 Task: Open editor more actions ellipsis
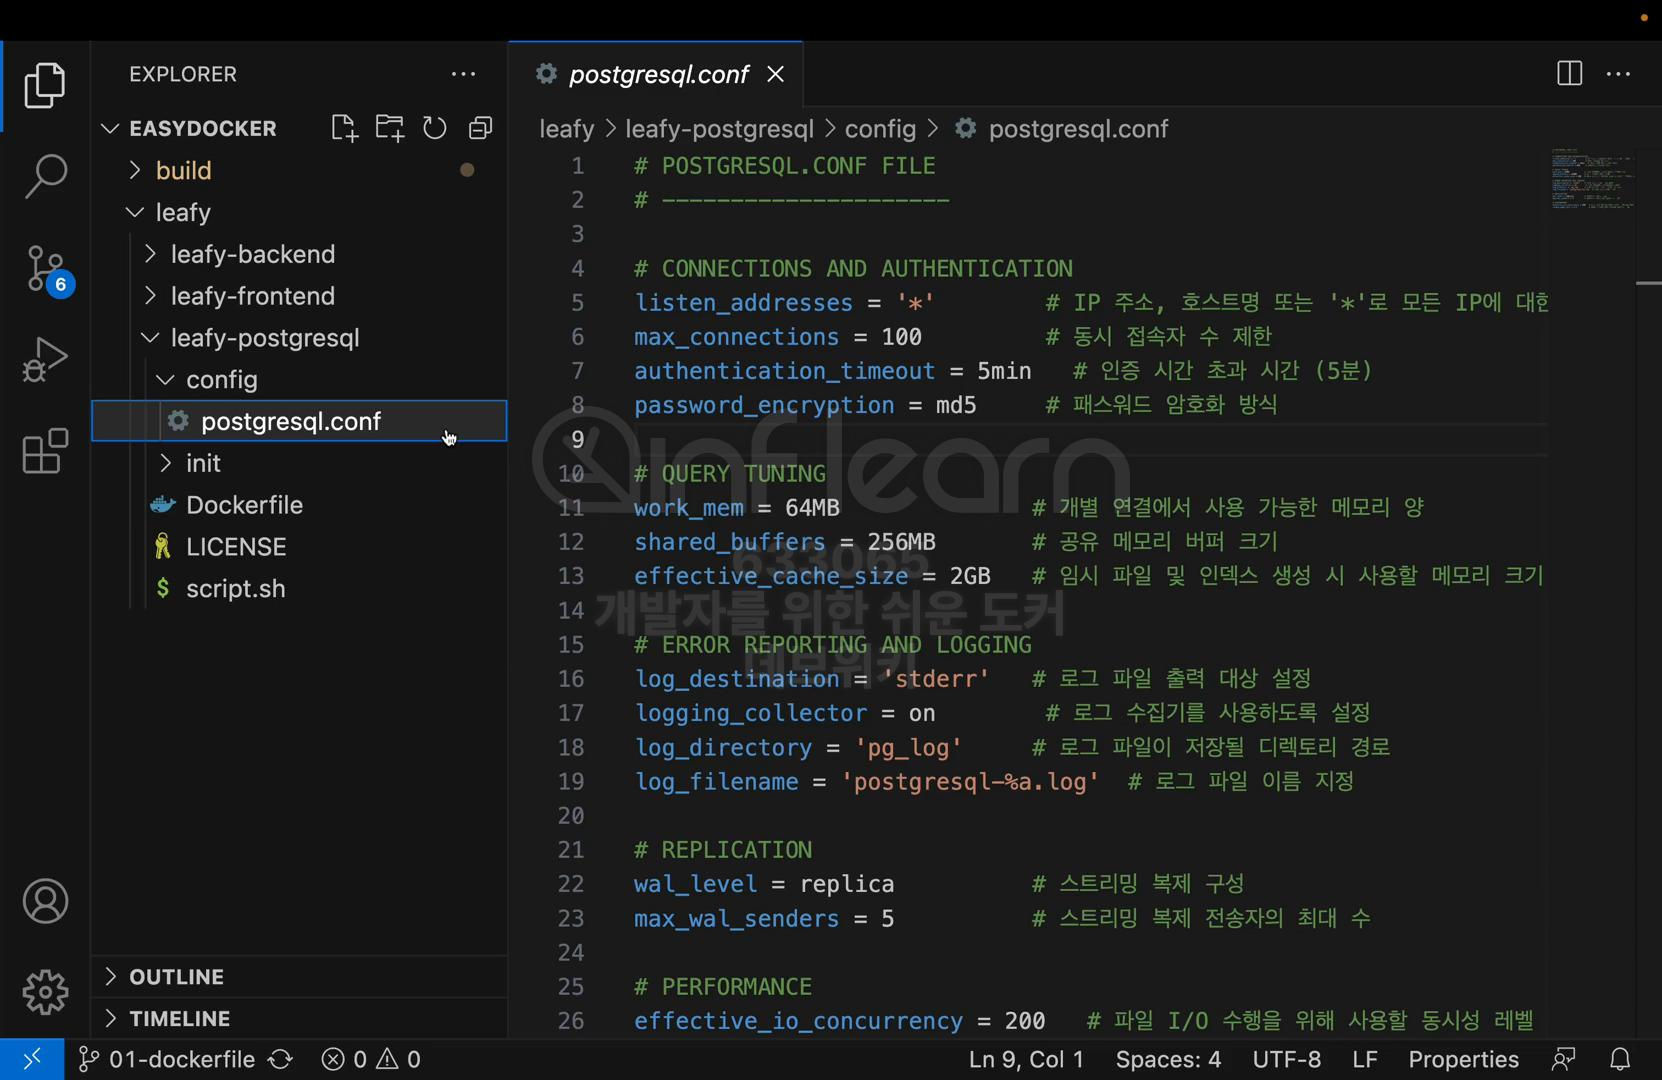point(1618,74)
